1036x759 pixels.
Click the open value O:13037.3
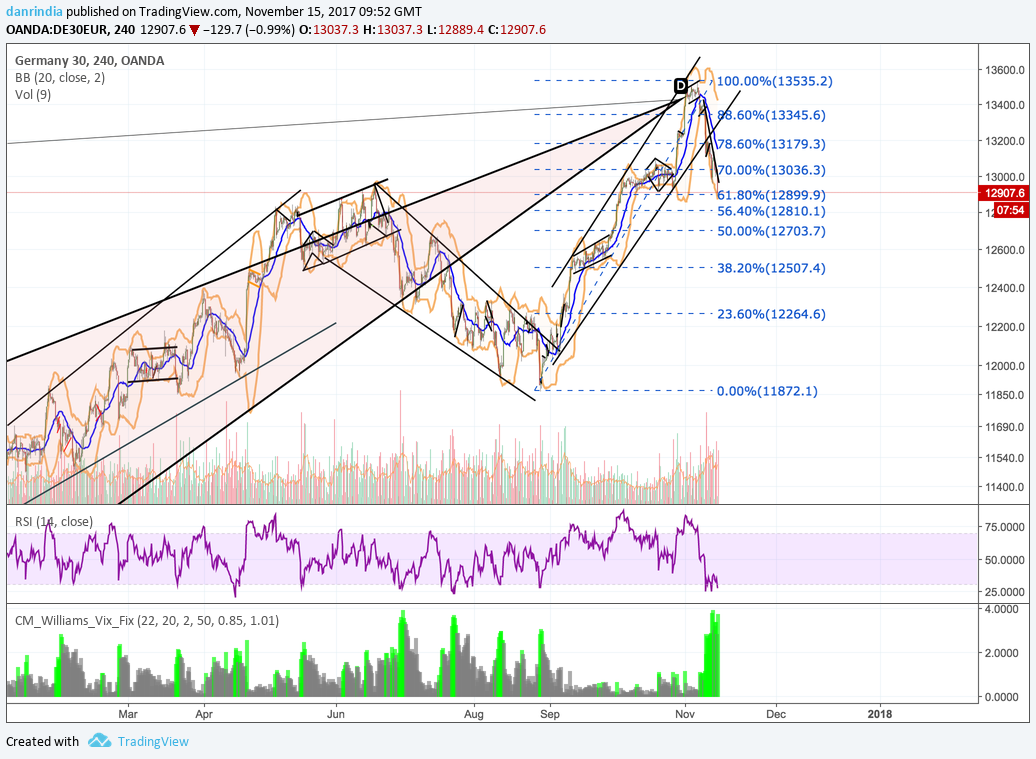328,30
